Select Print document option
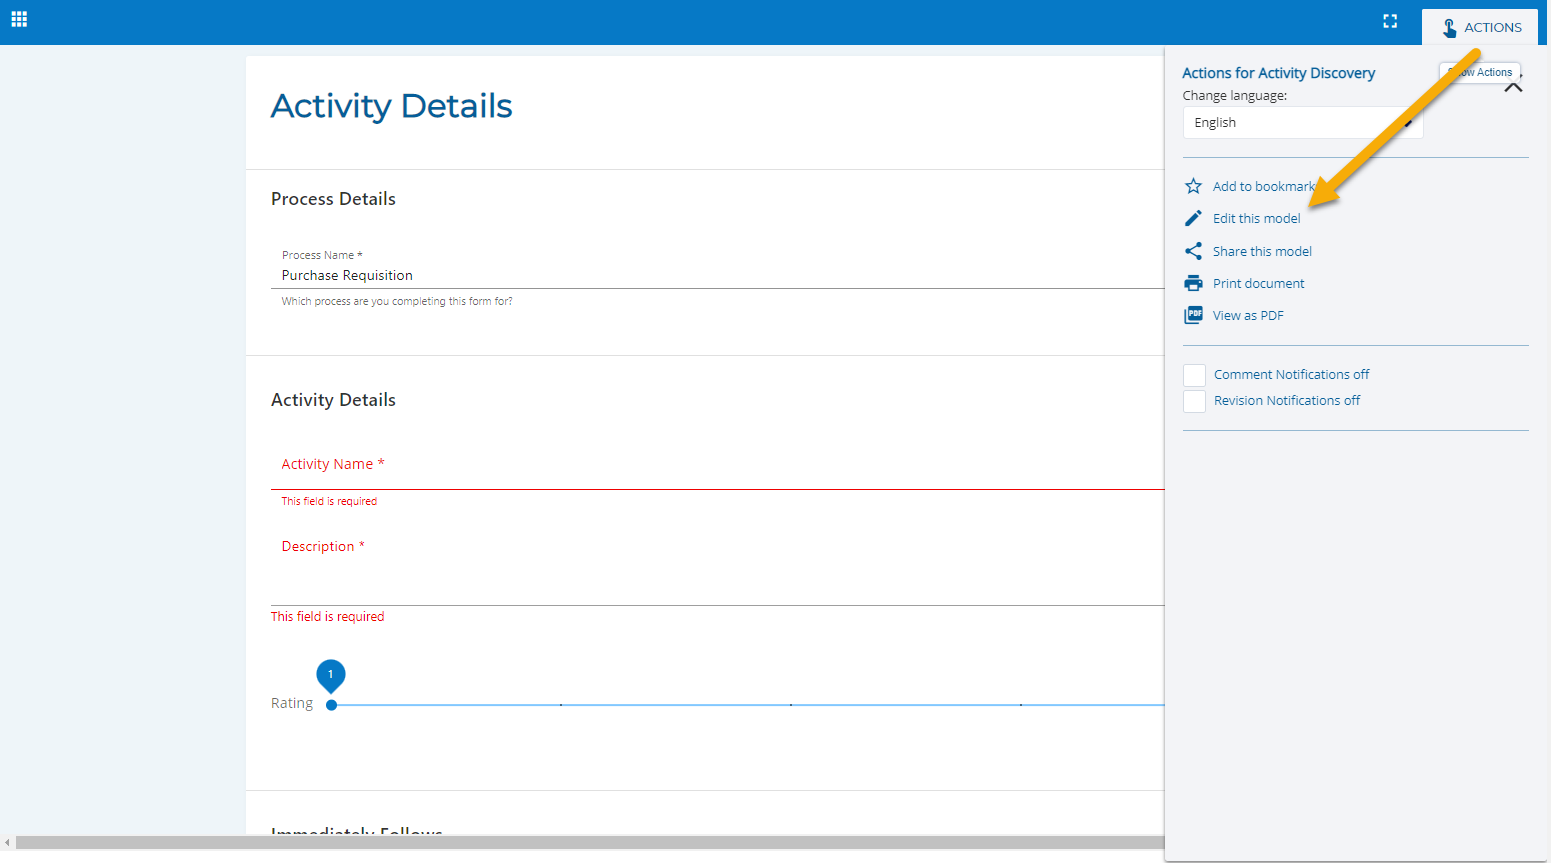This screenshot has height=863, width=1551. point(1258,284)
